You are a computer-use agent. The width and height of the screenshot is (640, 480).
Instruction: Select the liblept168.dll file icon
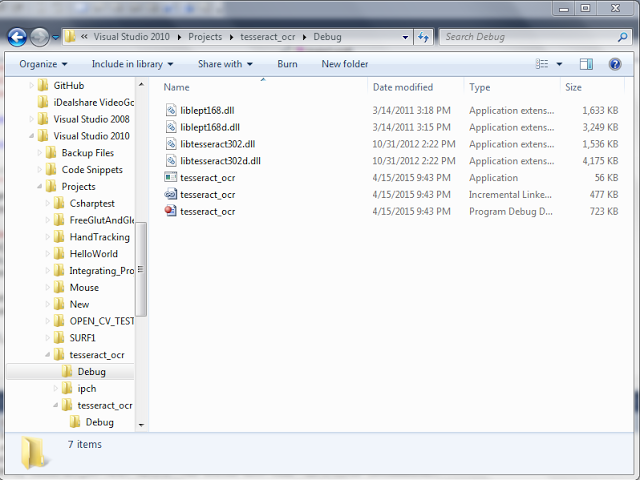[171, 110]
